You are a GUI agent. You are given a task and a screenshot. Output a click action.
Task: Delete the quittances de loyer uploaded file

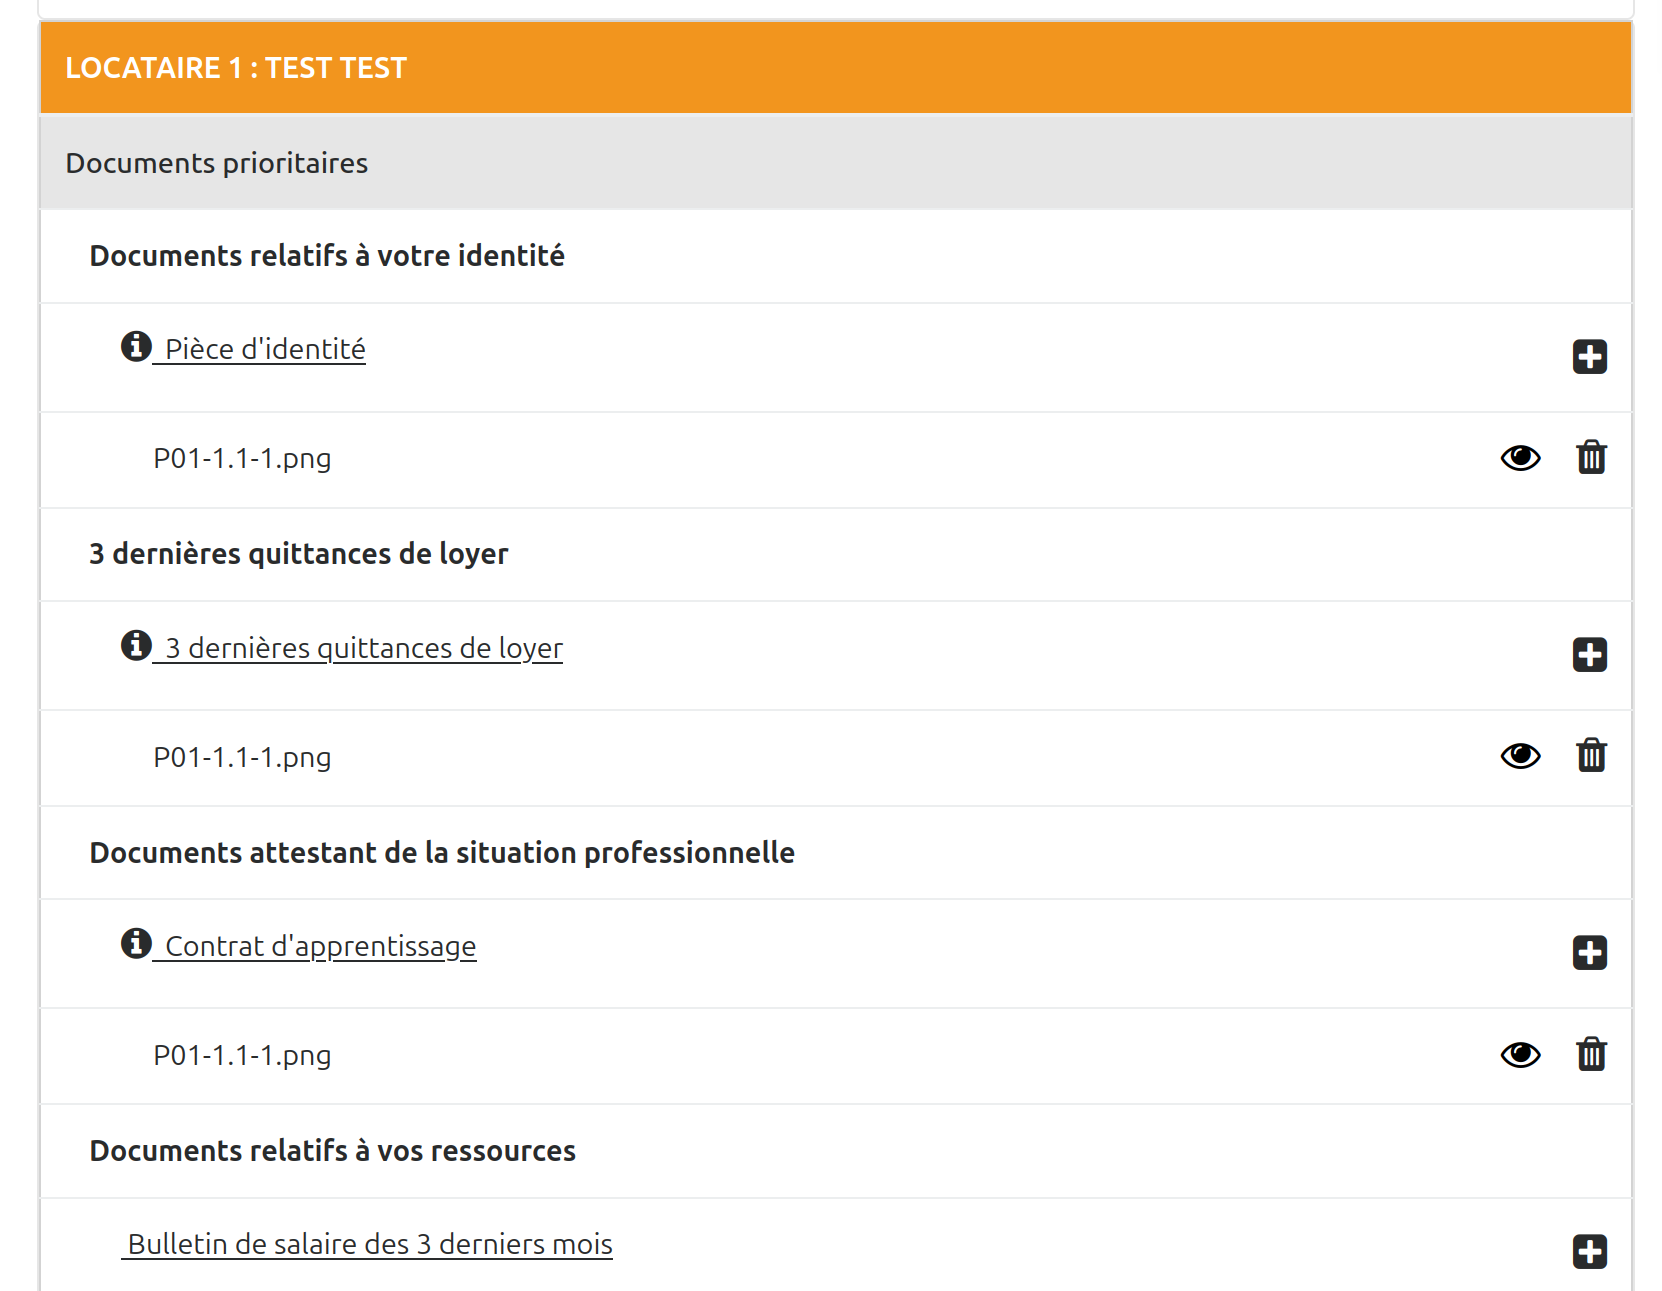coord(1591,756)
